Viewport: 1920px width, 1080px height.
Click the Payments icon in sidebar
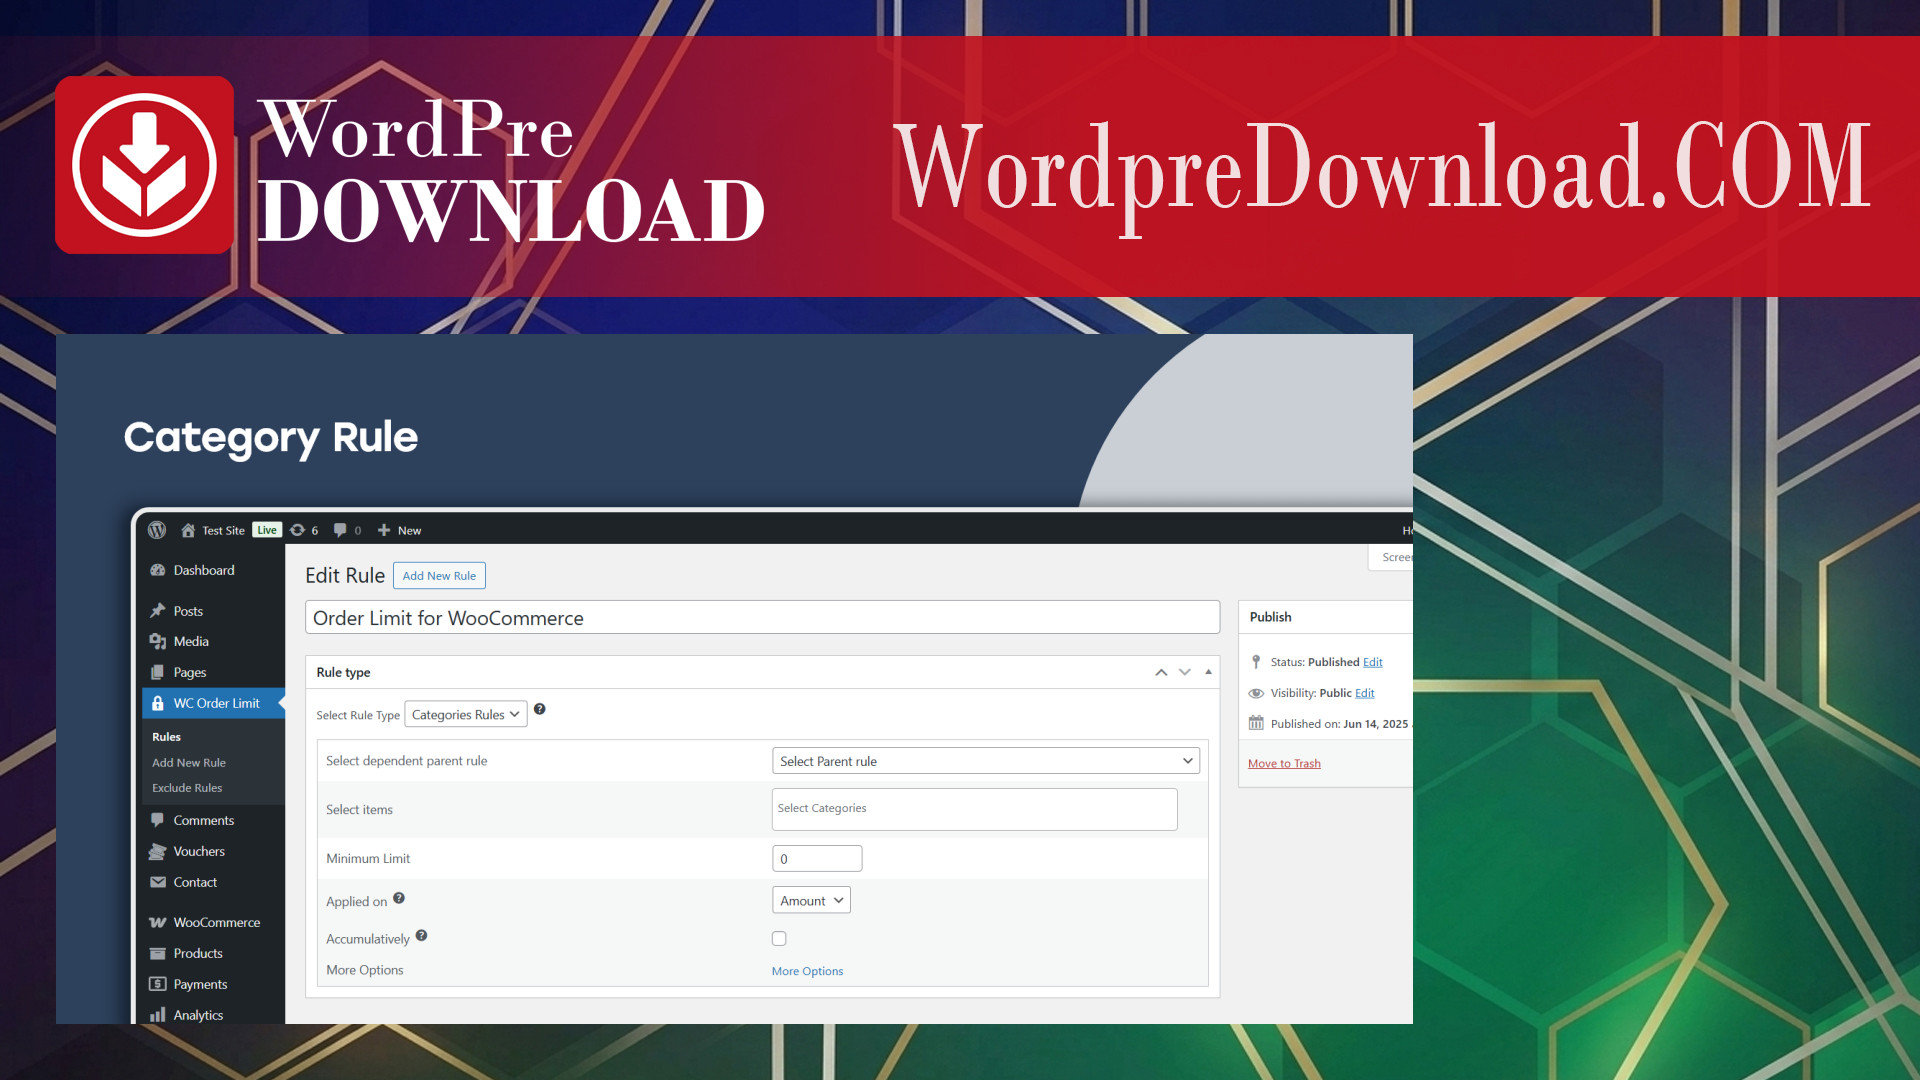point(158,984)
